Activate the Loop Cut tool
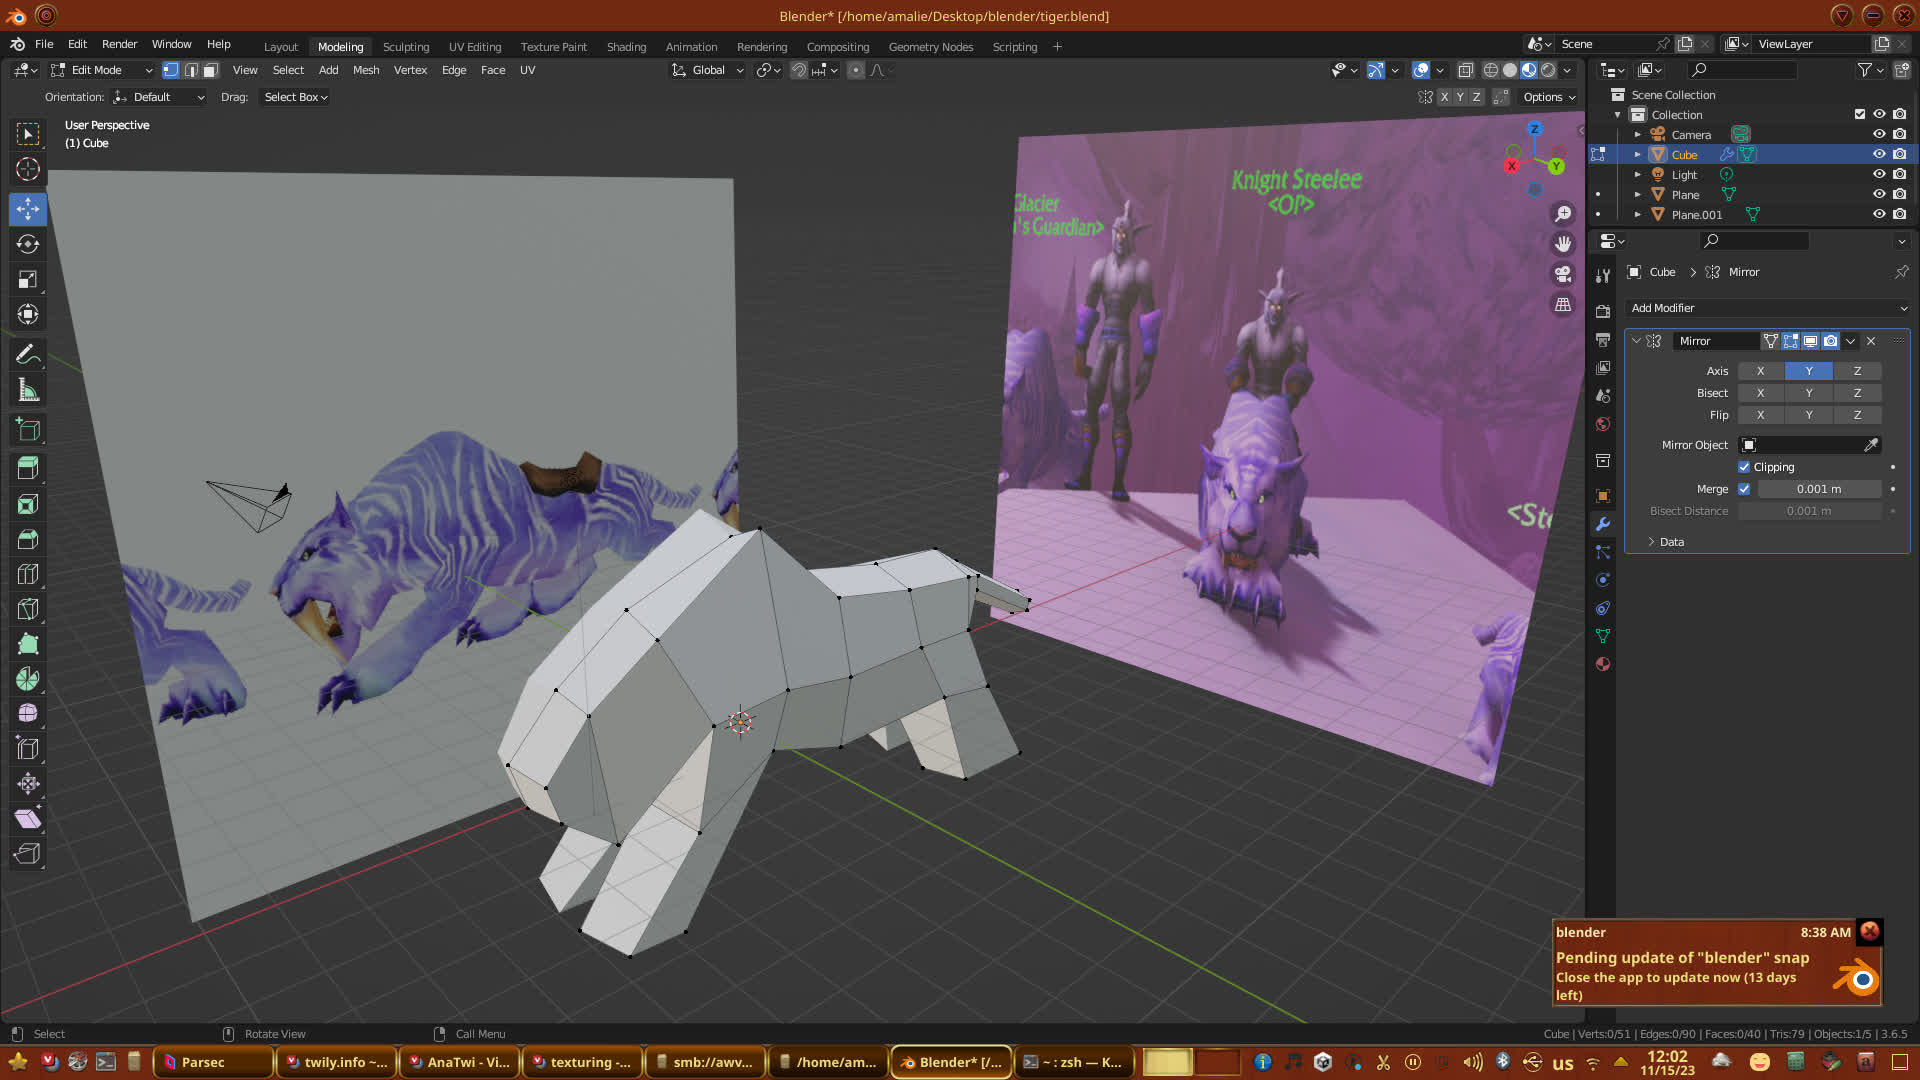 point(28,574)
